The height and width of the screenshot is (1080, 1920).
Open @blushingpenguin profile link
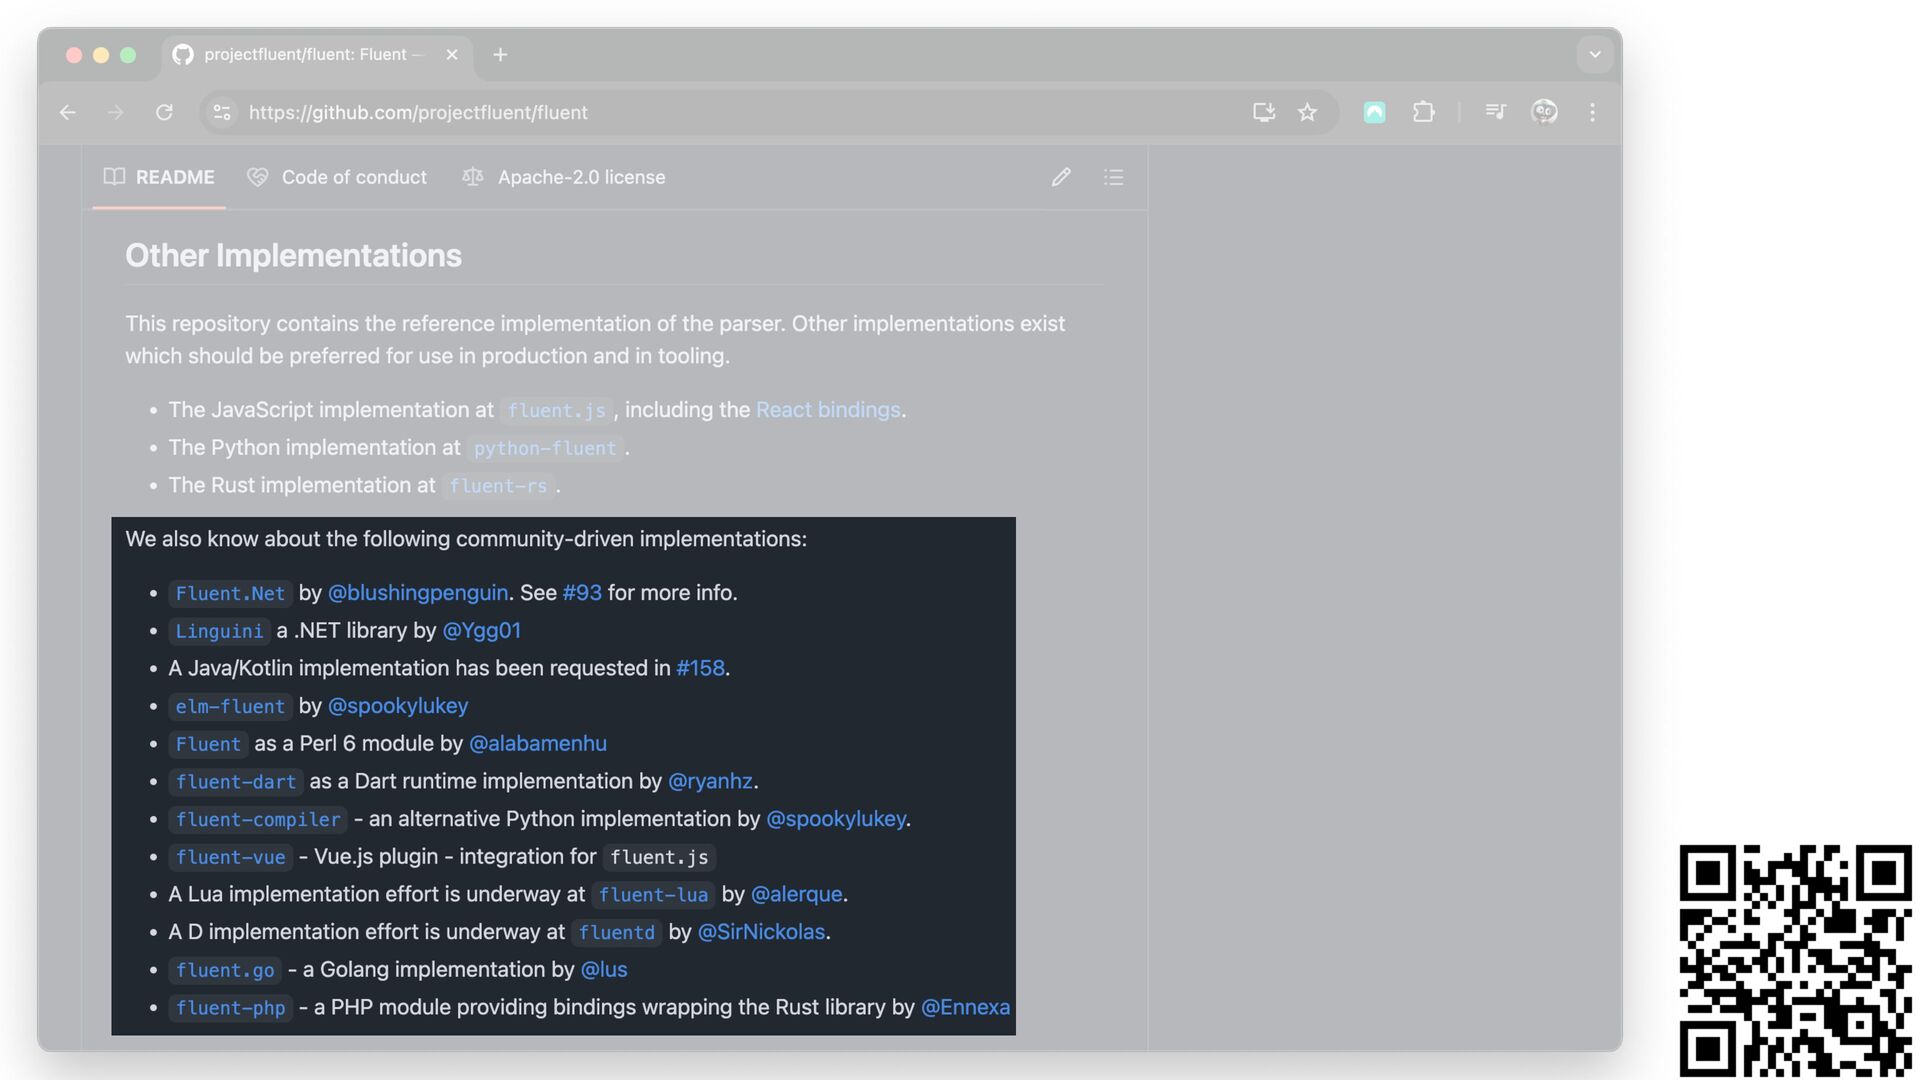(x=418, y=593)
